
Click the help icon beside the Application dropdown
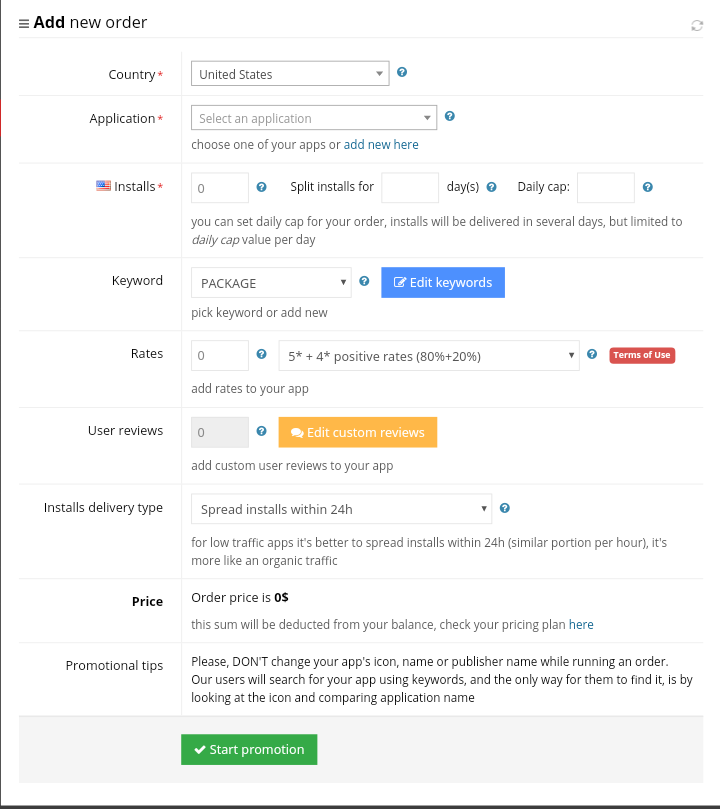point(450,116)
